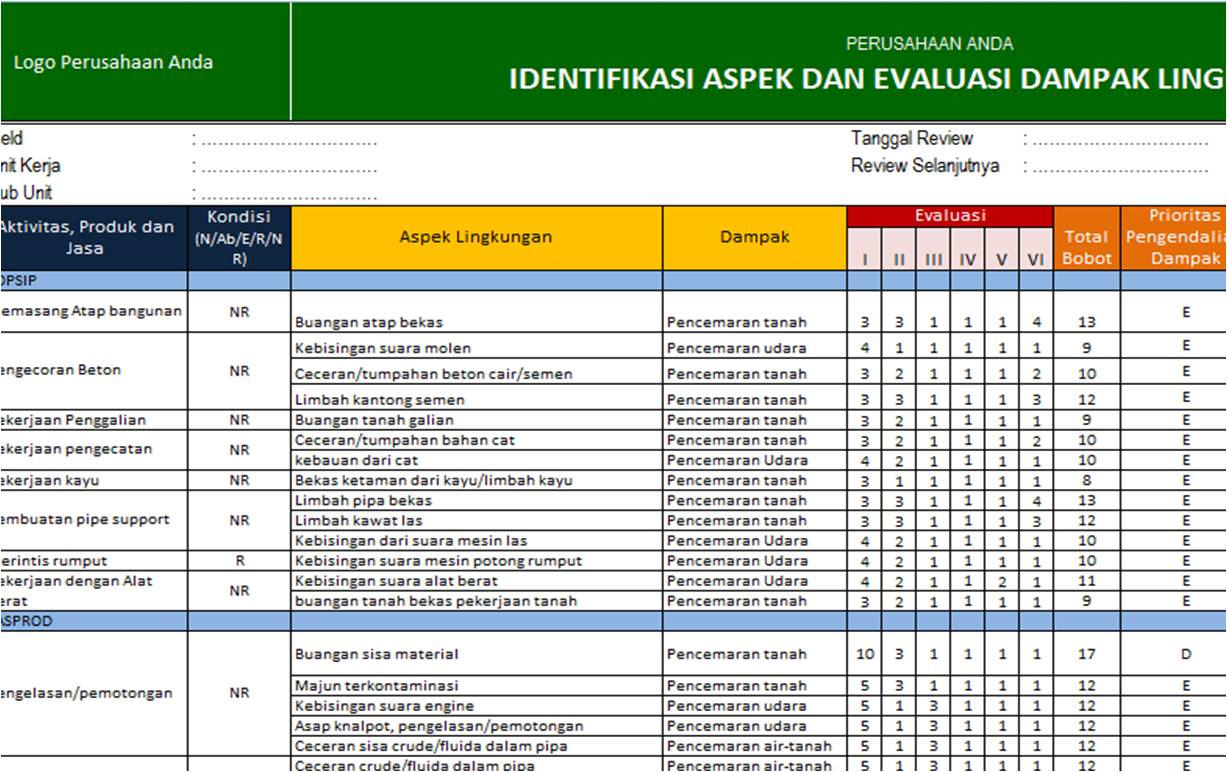
Task: Select the Buangan atap bekas cell
Action: point(476,312)
